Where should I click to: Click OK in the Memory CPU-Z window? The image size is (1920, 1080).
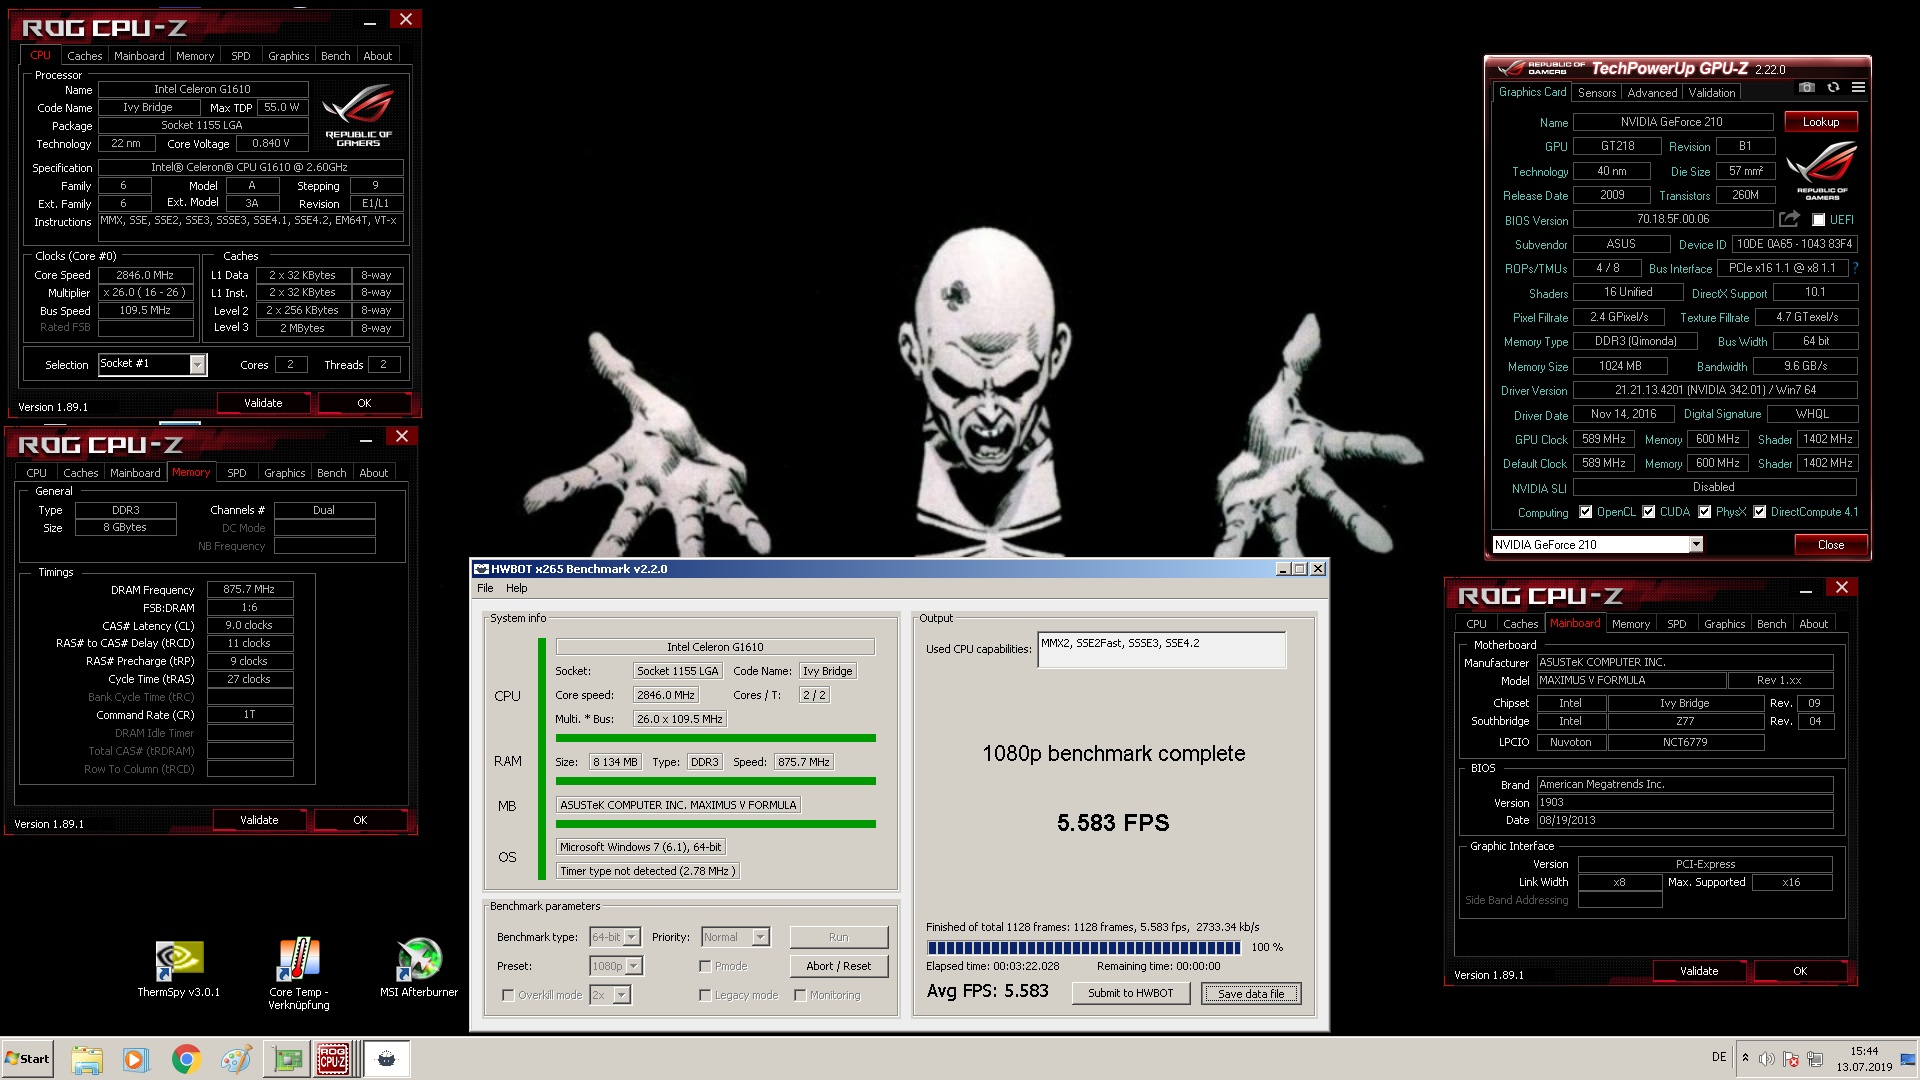click(x=360, y=821)
